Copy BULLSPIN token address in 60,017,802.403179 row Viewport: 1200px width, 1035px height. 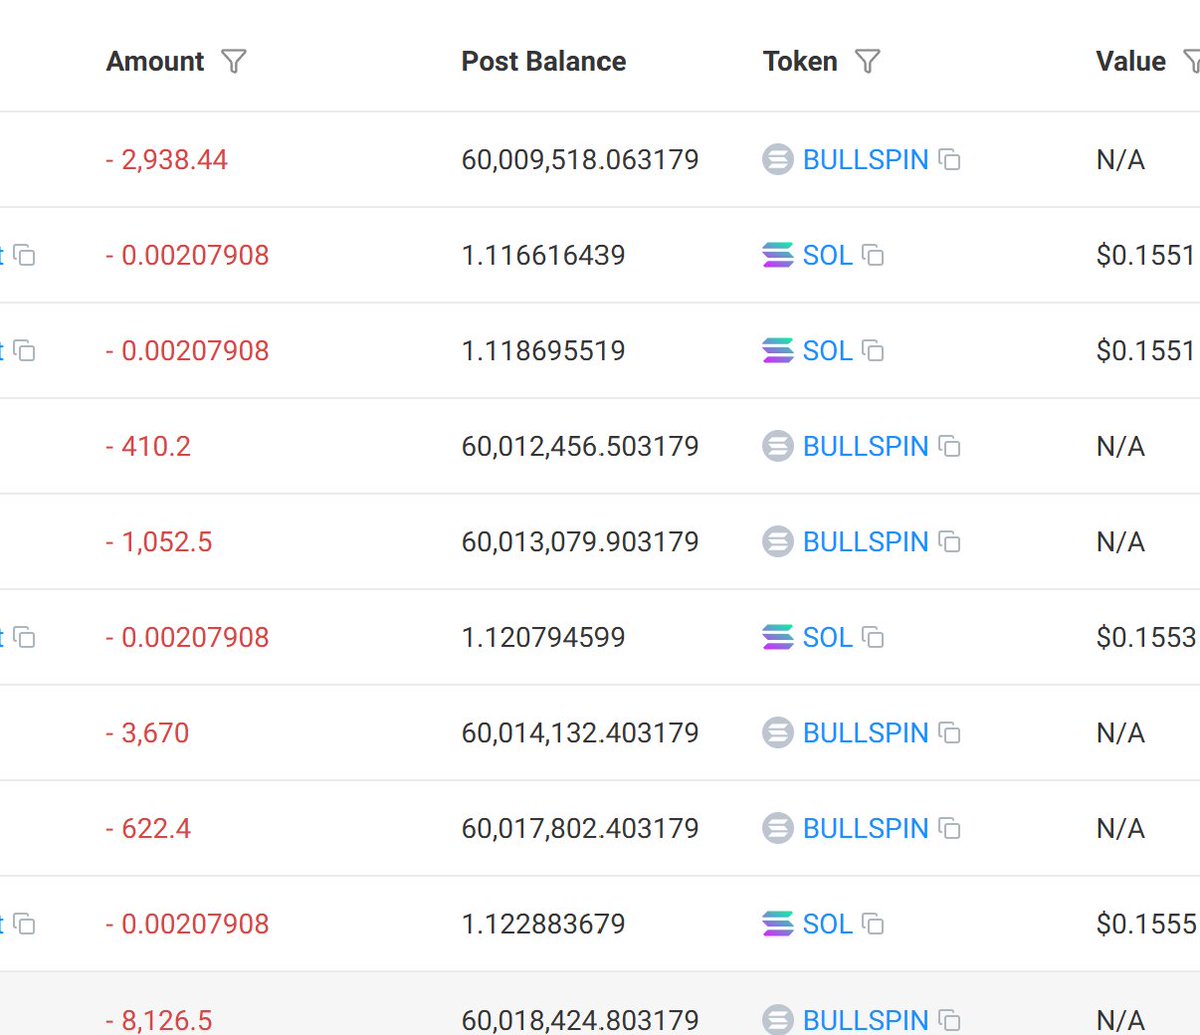pyautogui.click(x=950, y=829)
